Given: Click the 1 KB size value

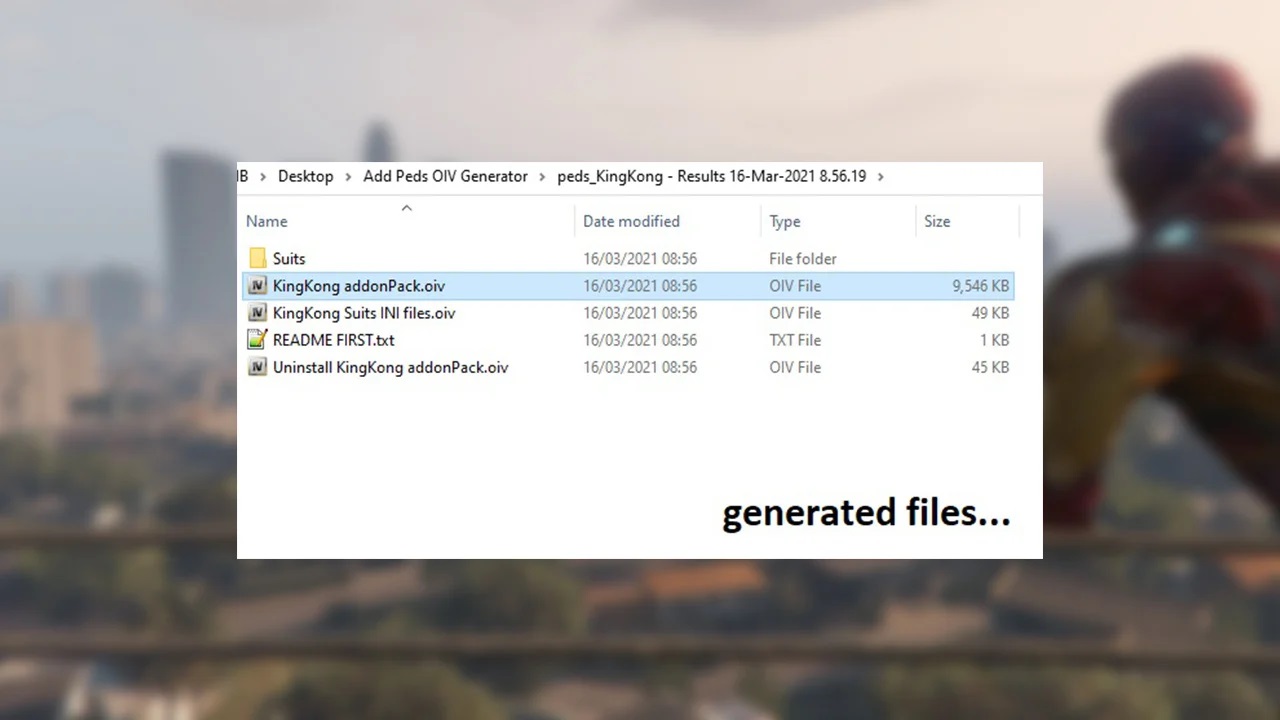Looking at the screenshot, I should pos(994,340).
